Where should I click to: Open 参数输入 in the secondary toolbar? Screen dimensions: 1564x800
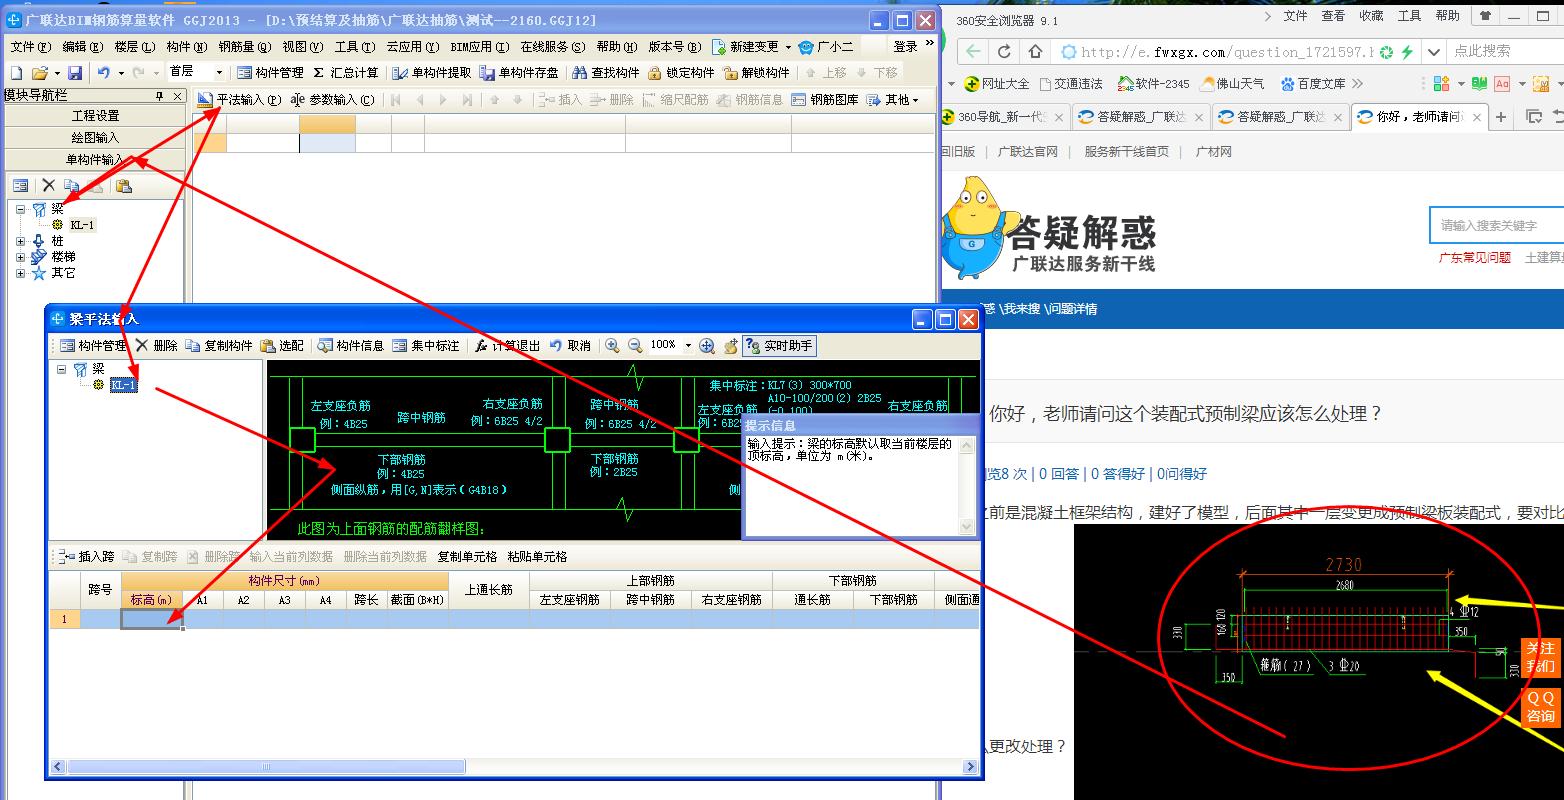[x=332, y=100]
